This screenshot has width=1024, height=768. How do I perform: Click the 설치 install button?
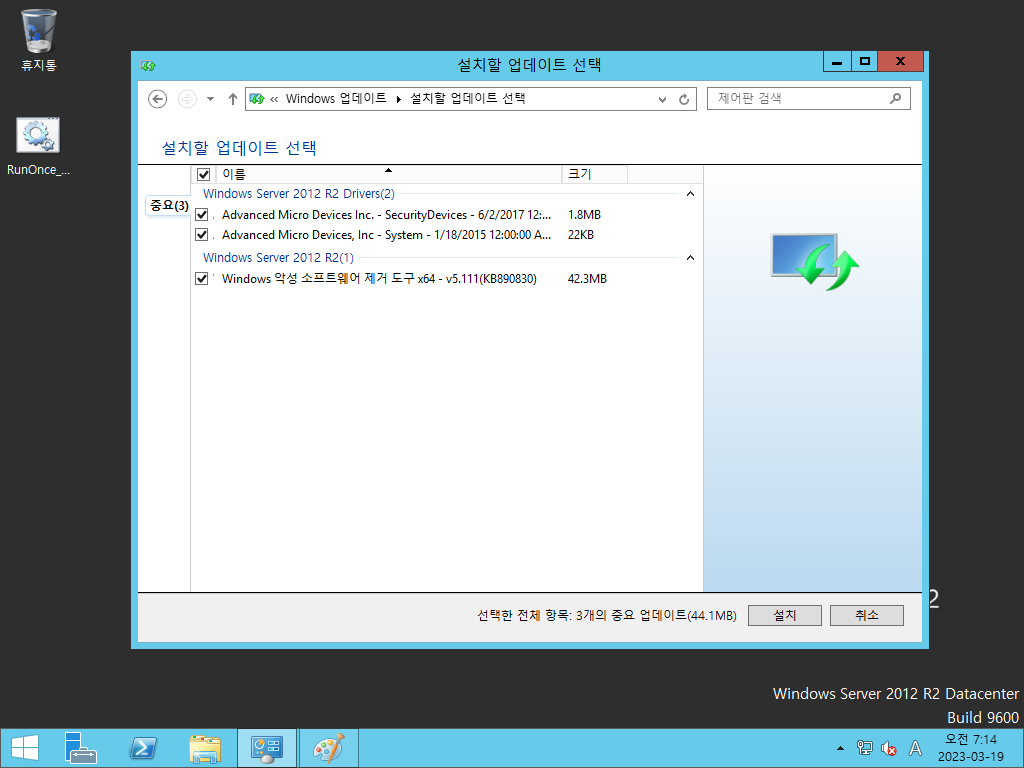pyautogui.click(x=784, y=615)
